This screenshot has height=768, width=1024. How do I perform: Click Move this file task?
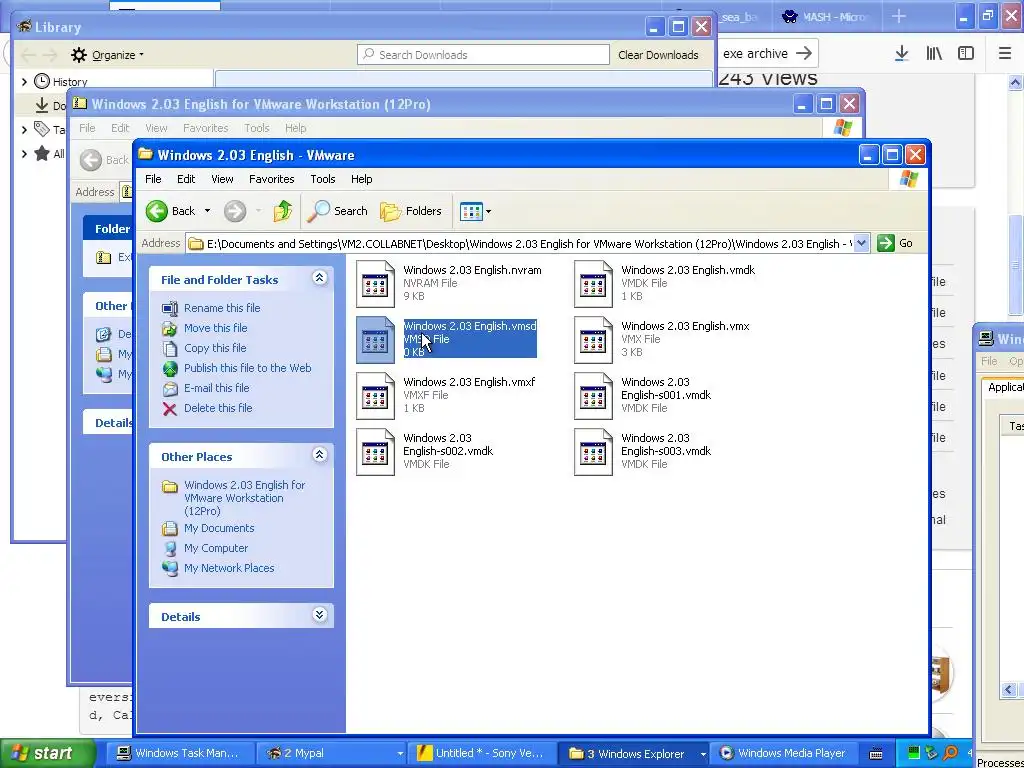[x=215, y=328]
